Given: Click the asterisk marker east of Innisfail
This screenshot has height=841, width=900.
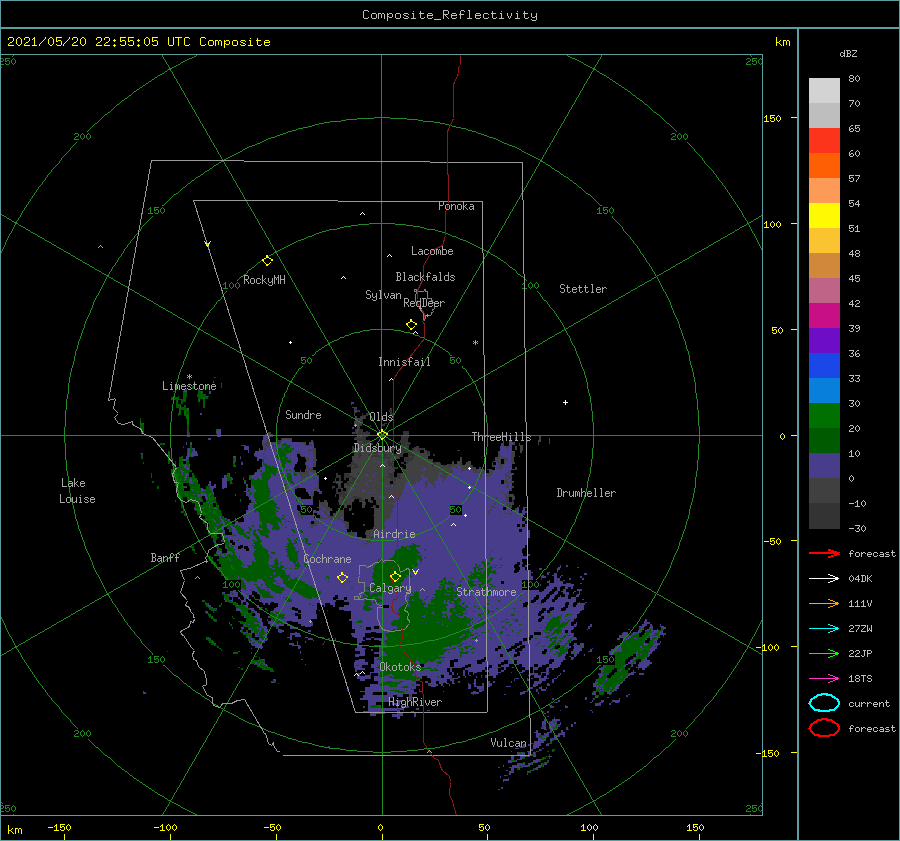Looking at the screenshot, I should click(x=475, y=343).
